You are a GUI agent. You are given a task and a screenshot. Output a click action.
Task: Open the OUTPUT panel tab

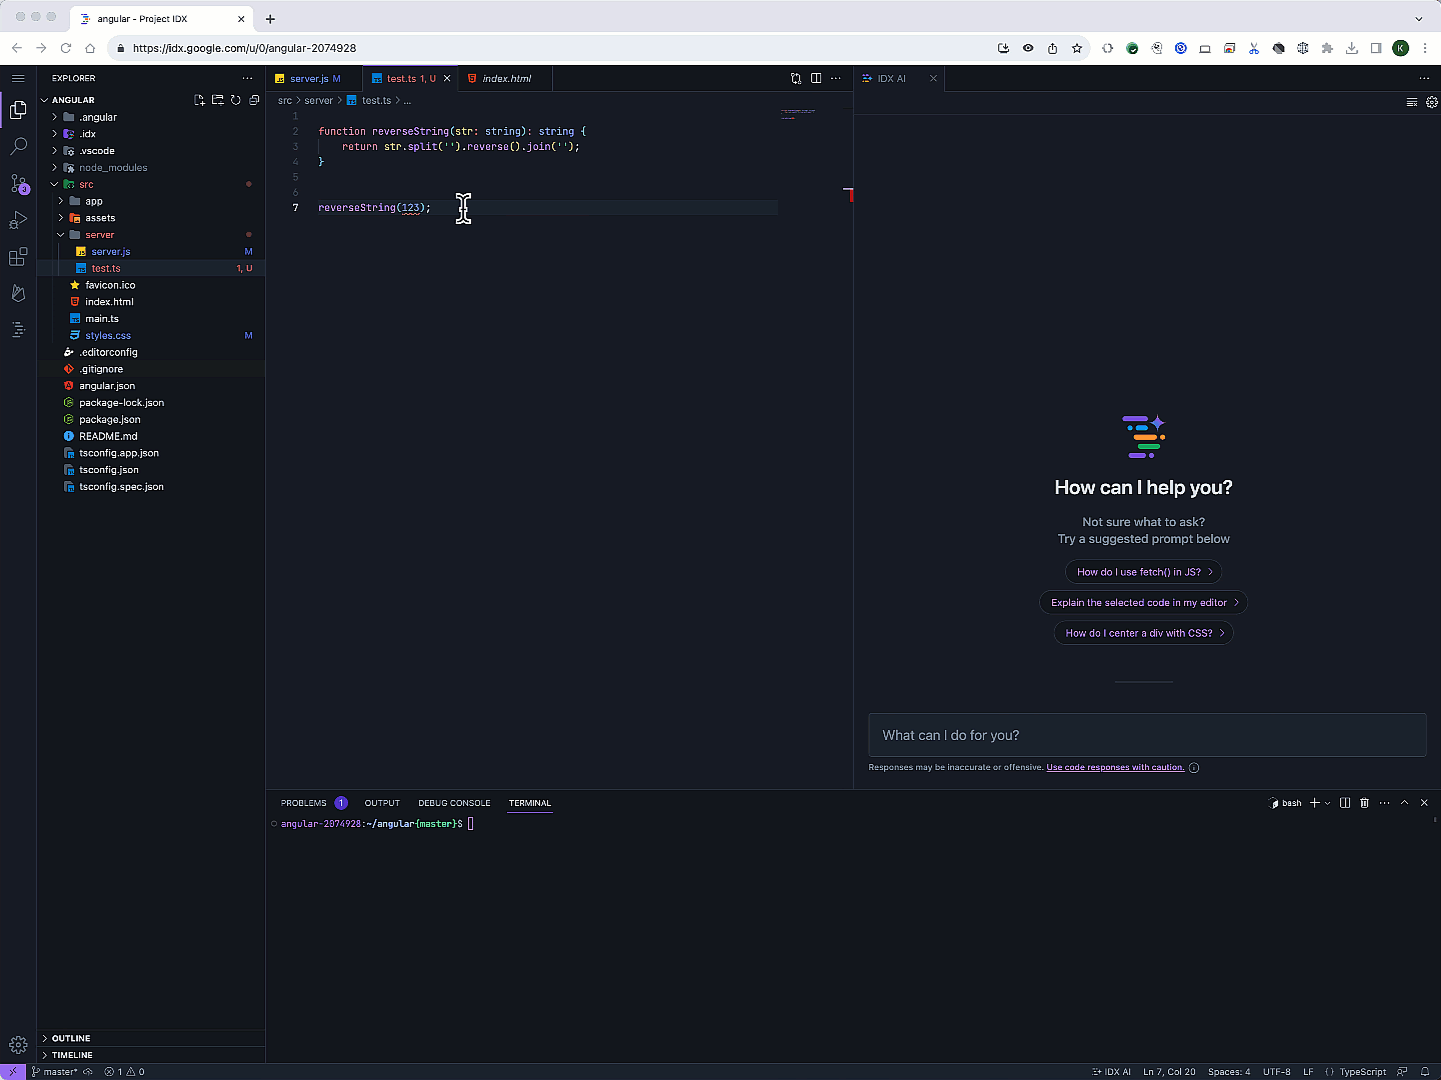(x=382, y=803)
